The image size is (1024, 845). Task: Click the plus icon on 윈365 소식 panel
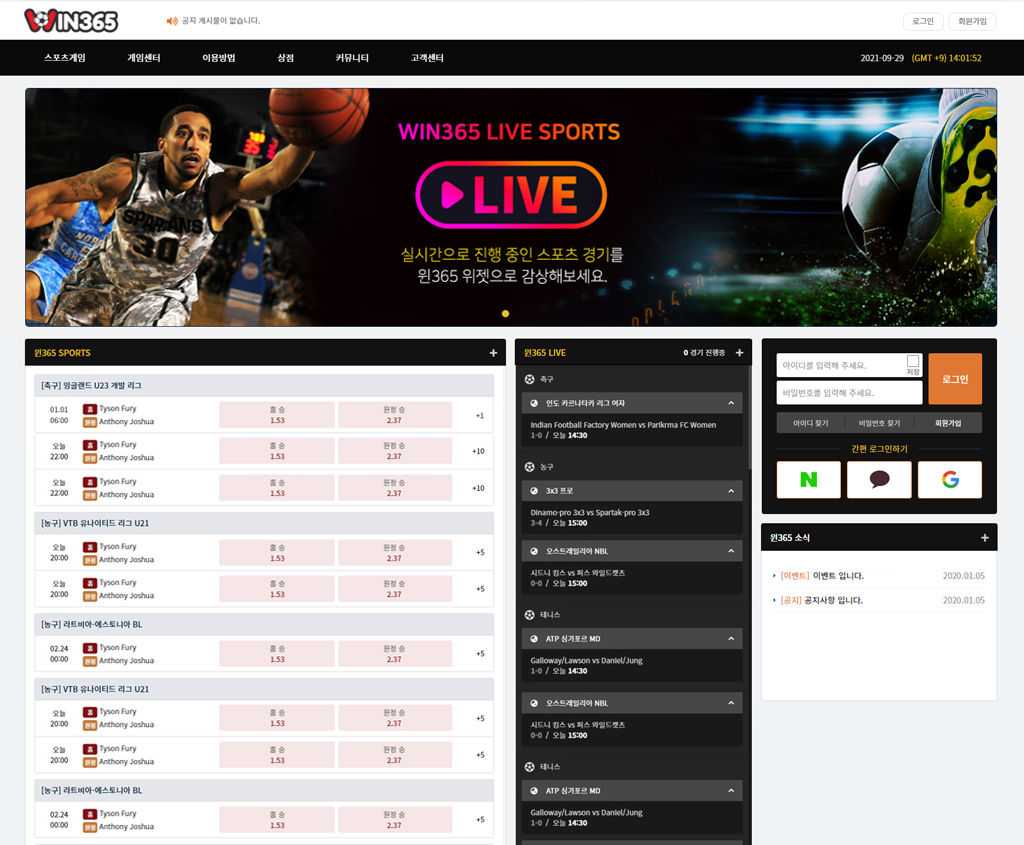(x=984, y=538)
